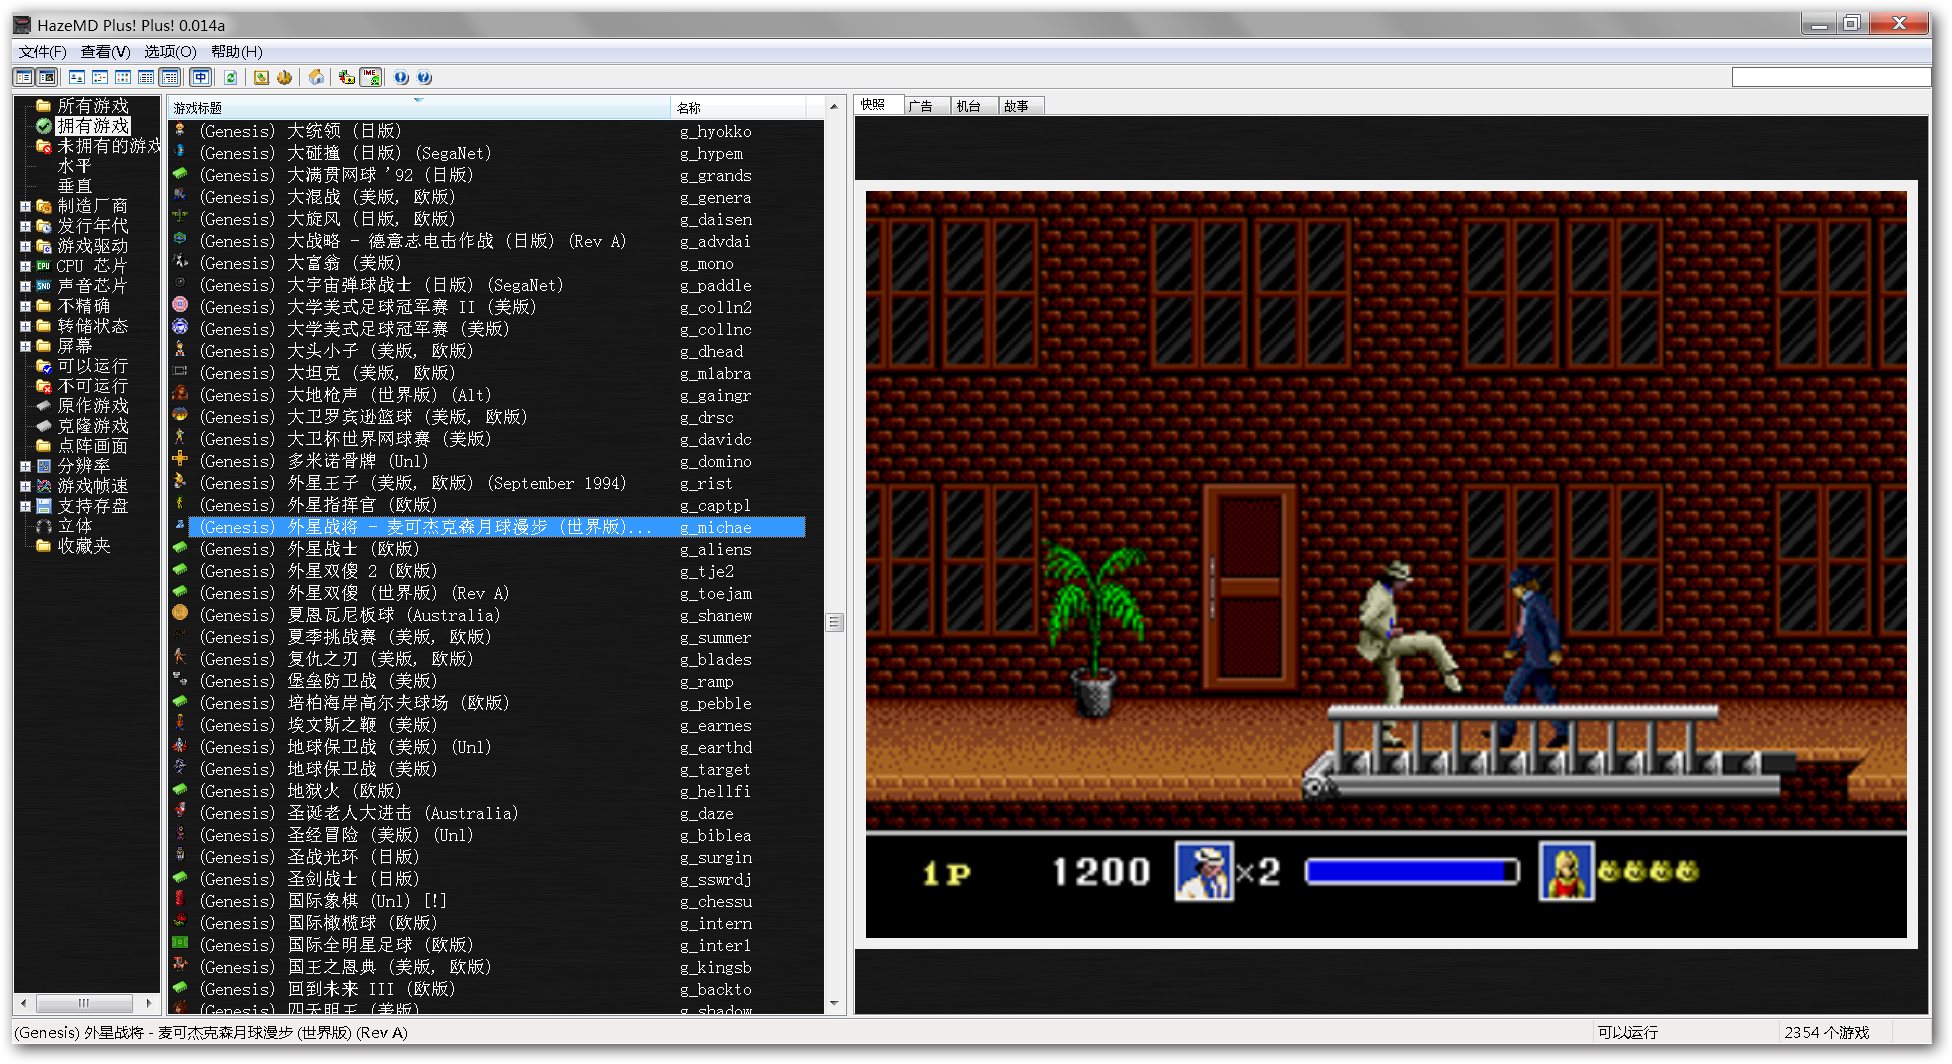Click the house home icon
Viewport: 1952px width, 1064px height.
(316, 77)
